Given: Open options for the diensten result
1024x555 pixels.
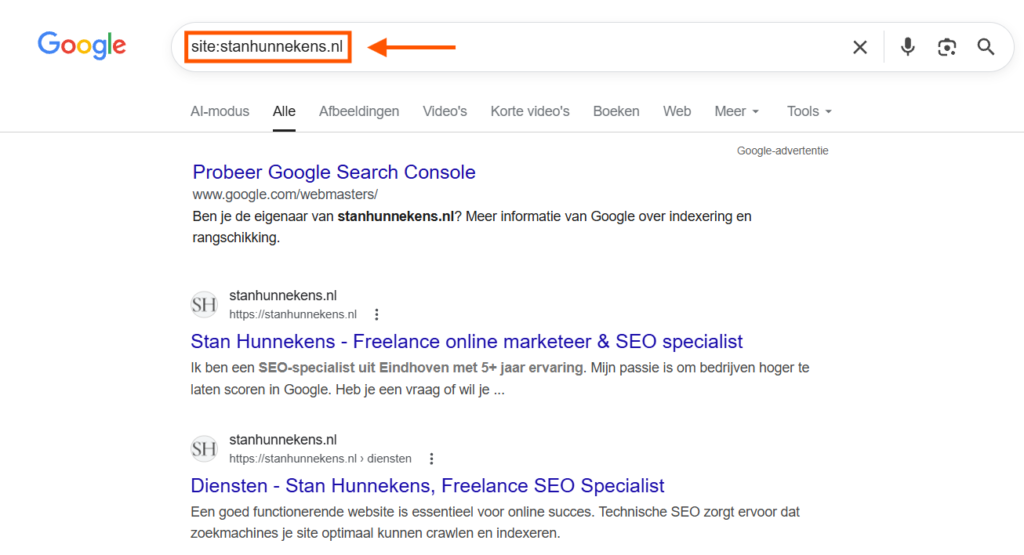Looking at the screenshot, I should click(x=431, y=459).
